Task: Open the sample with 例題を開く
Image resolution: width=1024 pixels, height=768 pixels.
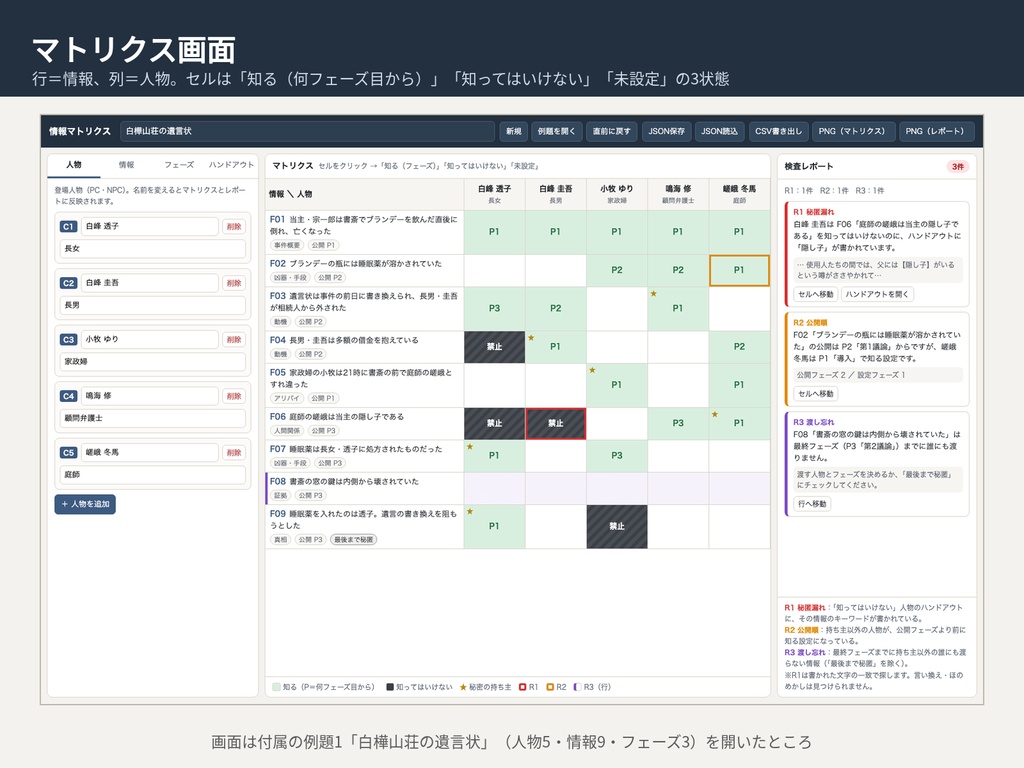Action: point(556,131)
